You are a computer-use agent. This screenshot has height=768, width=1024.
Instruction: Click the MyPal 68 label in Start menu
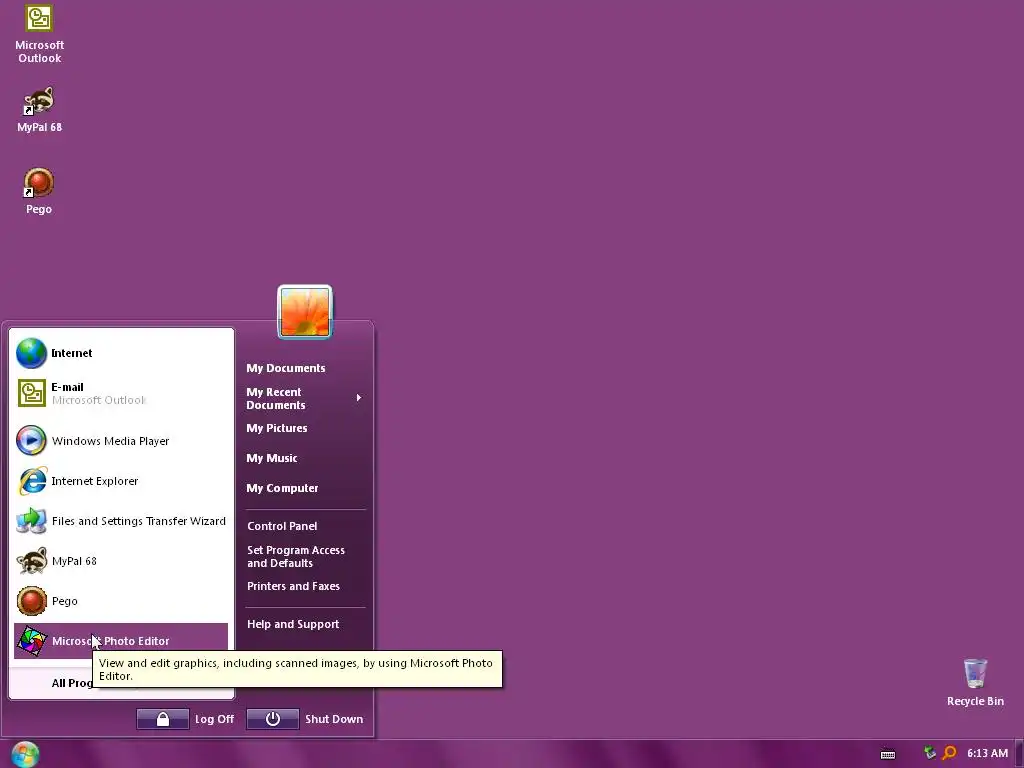click(74, 561)
